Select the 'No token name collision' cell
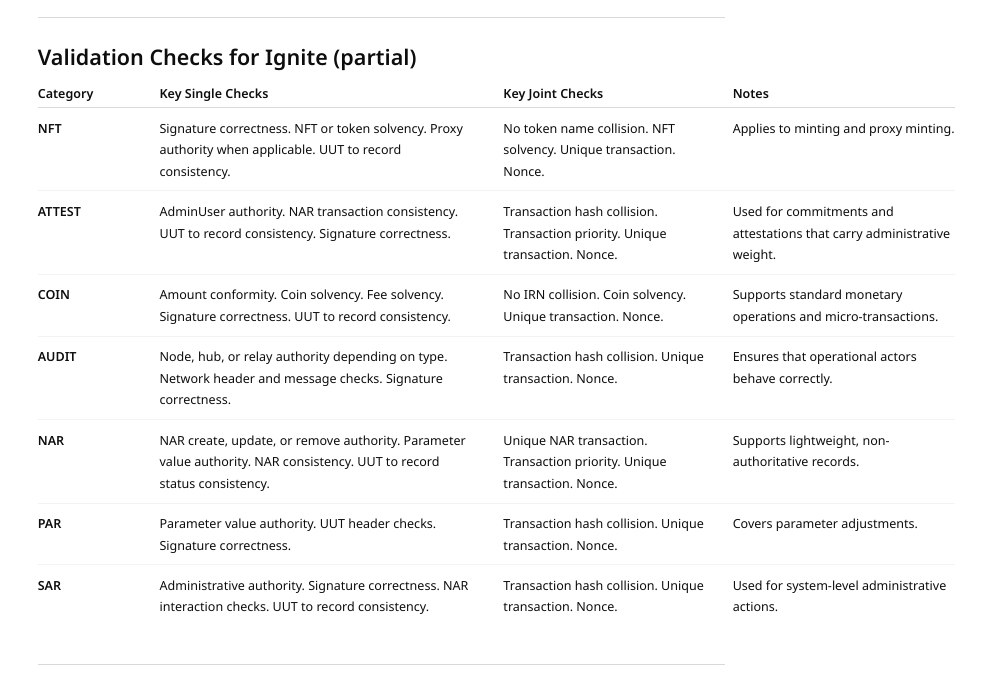 tap(588, 150)
